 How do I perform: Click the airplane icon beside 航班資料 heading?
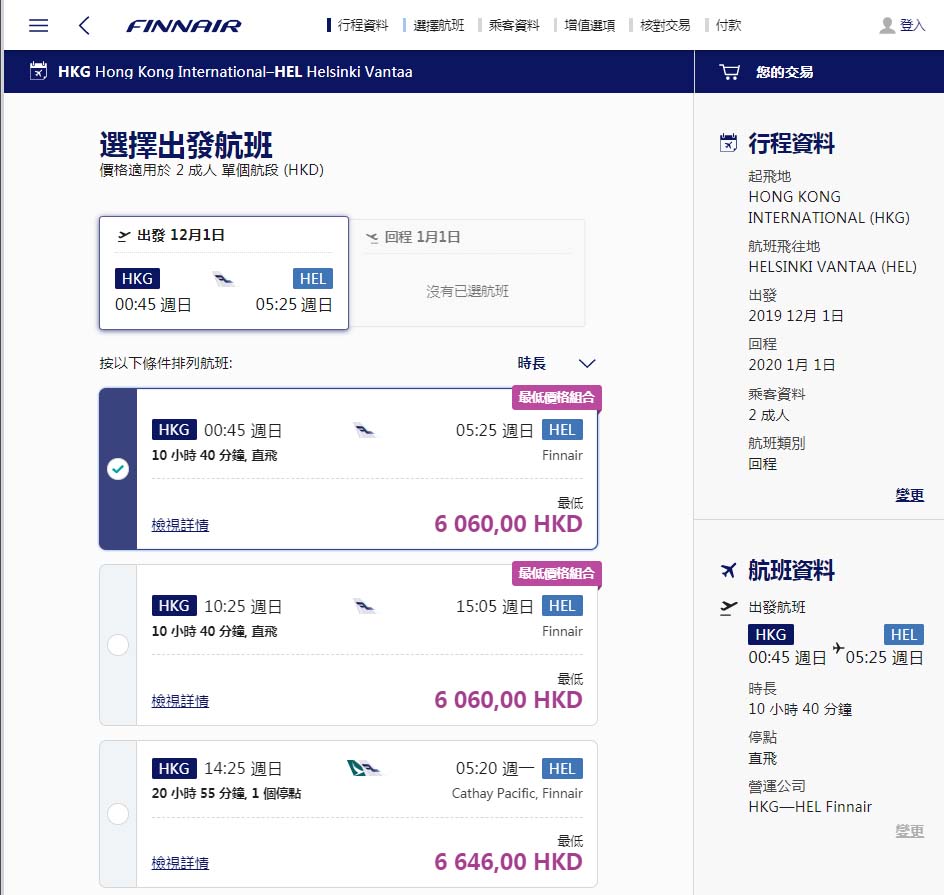pos(728,570)
